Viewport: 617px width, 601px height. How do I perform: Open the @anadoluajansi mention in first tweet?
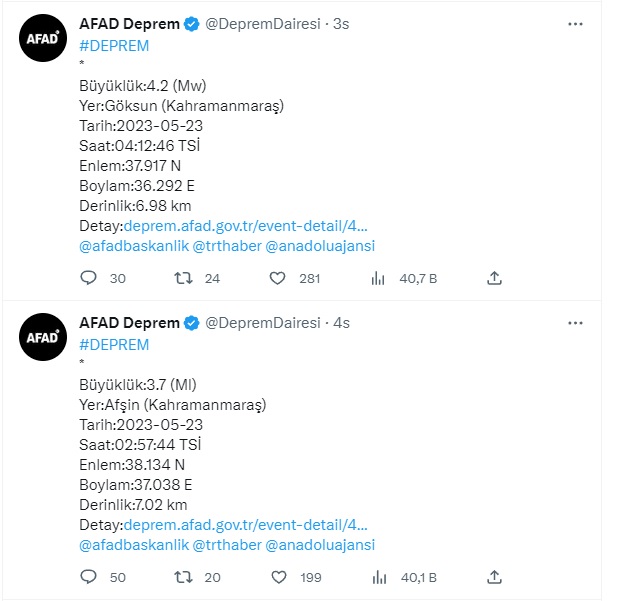click(x=320, y=246)
